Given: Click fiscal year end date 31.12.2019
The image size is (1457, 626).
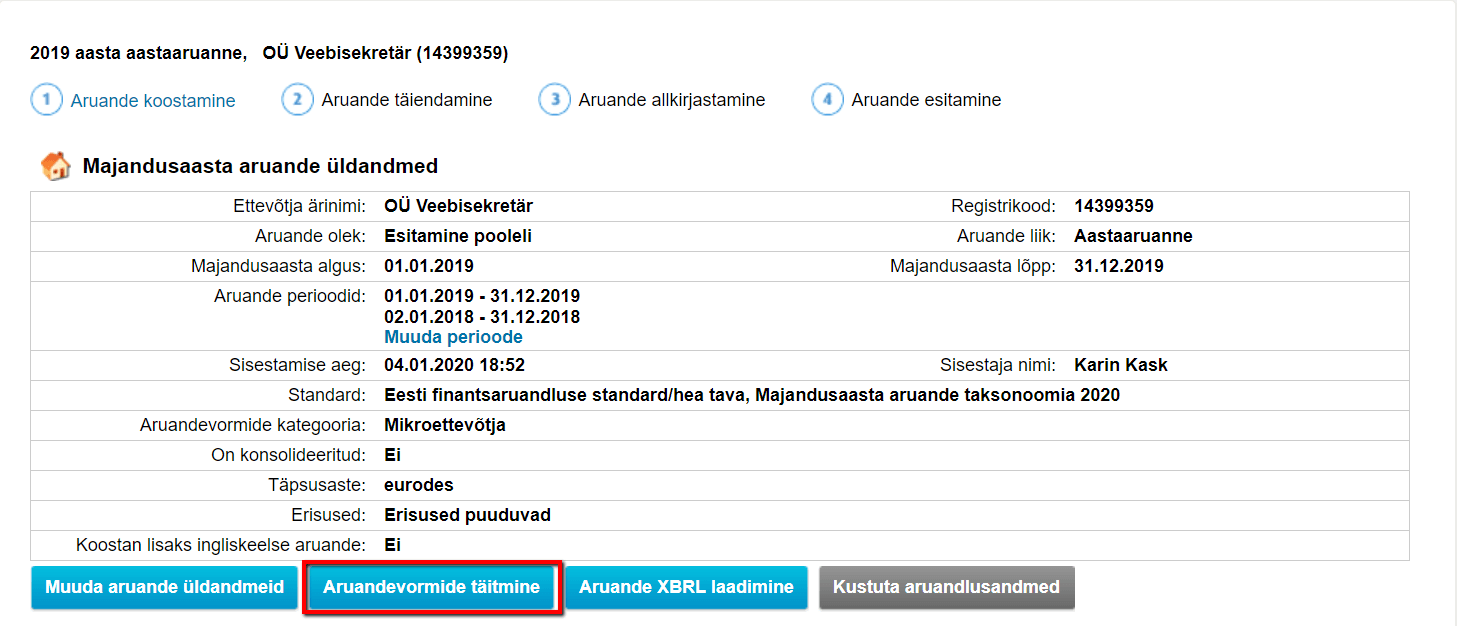Looking at the screenshot, I should (x=1119, y=267).
